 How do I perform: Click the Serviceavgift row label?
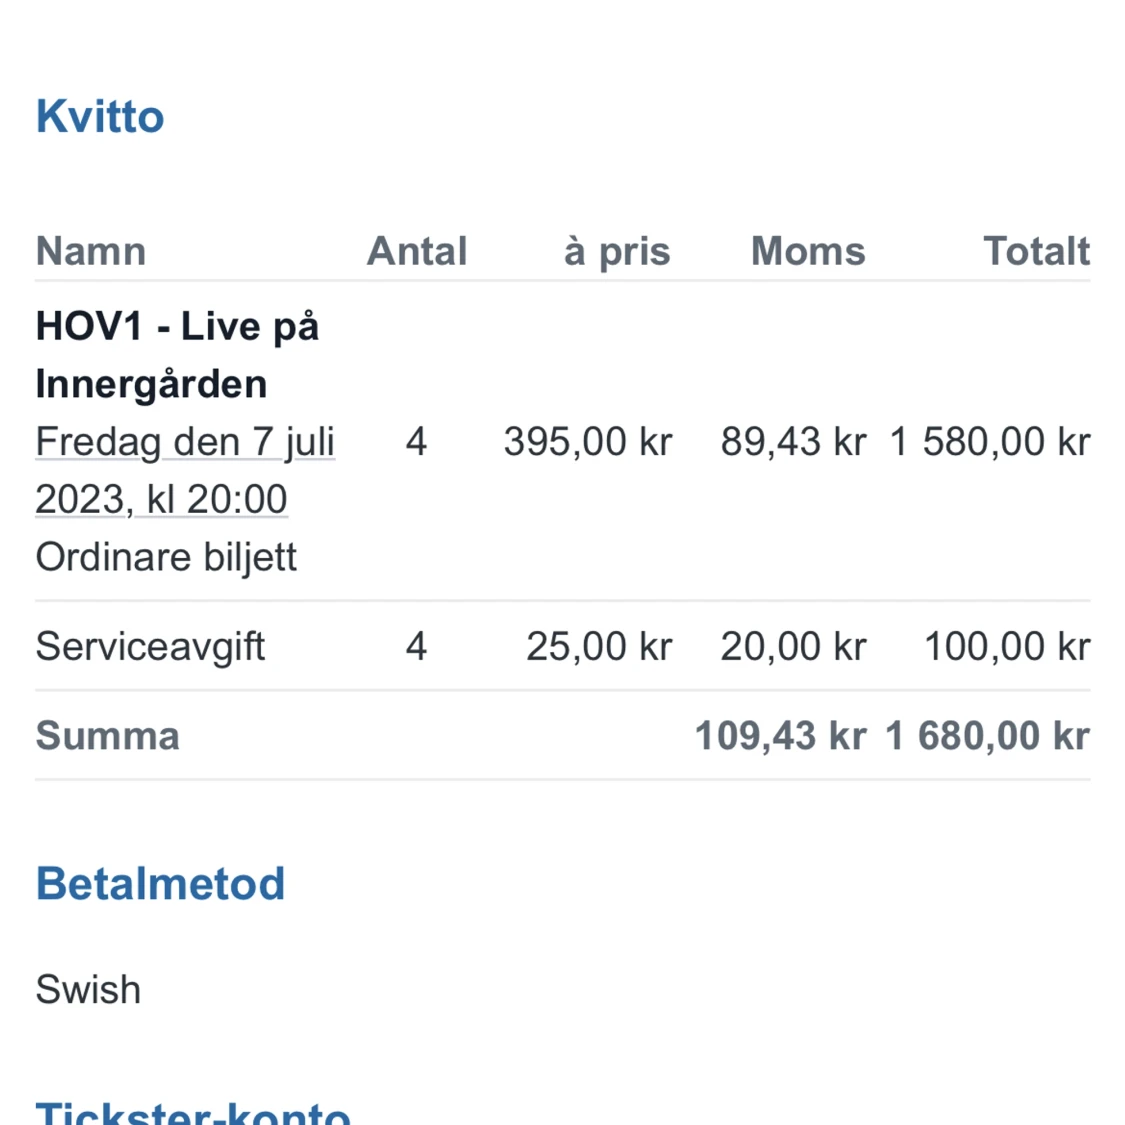[x=150, y=646]
